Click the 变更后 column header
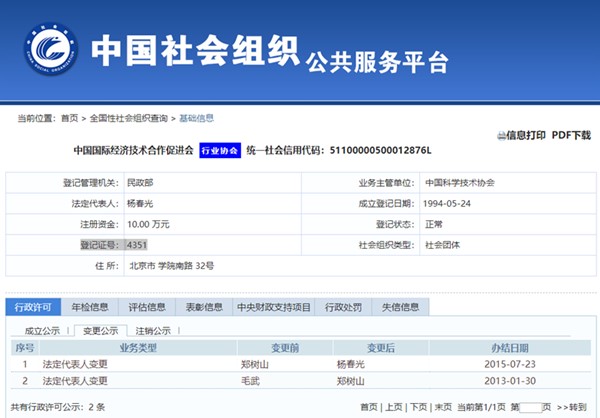This screenshot has width=600, height=418. 381,348
